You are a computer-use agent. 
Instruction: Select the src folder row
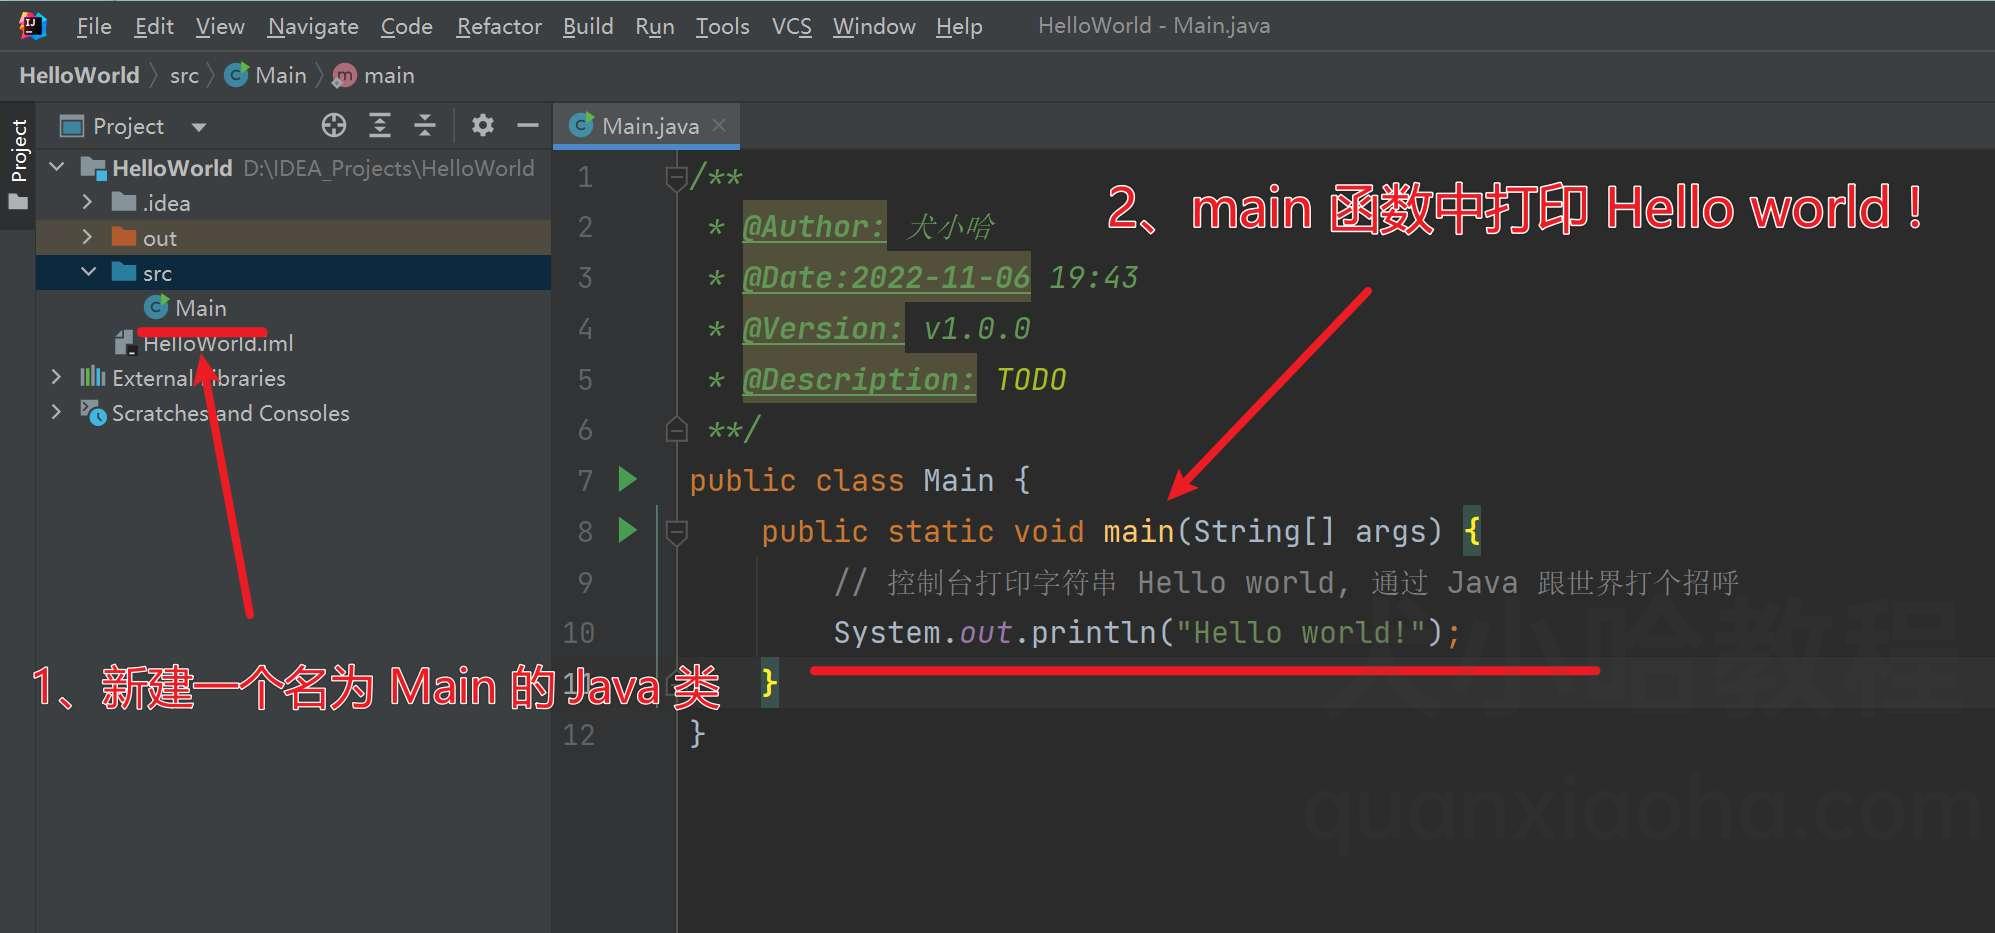point(293,273)
